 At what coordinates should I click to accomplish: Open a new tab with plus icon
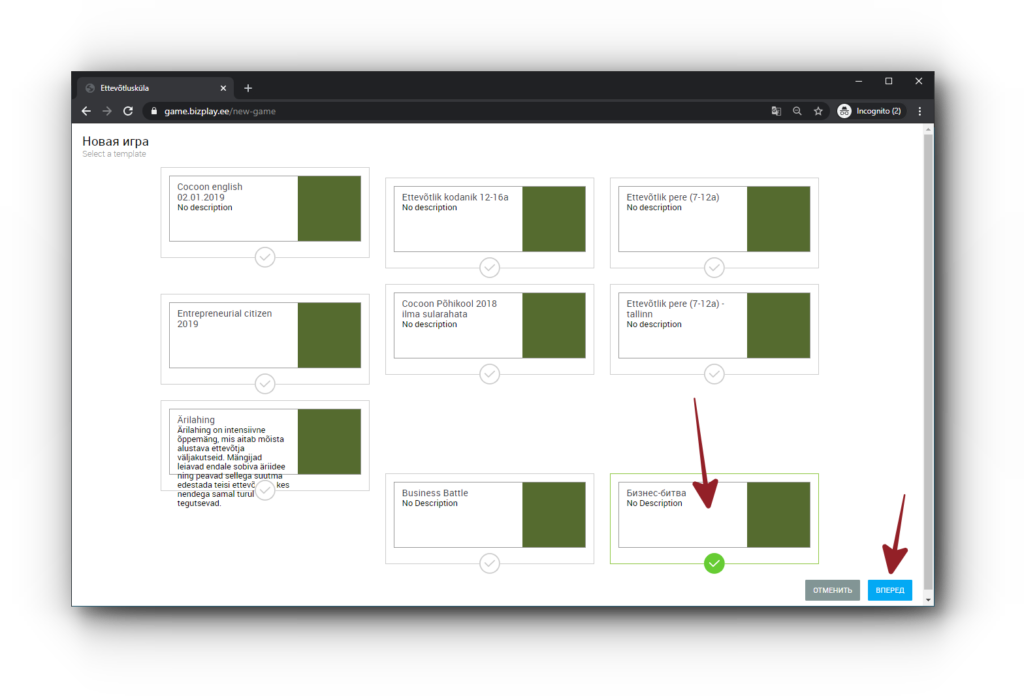(x=248, y=88)
